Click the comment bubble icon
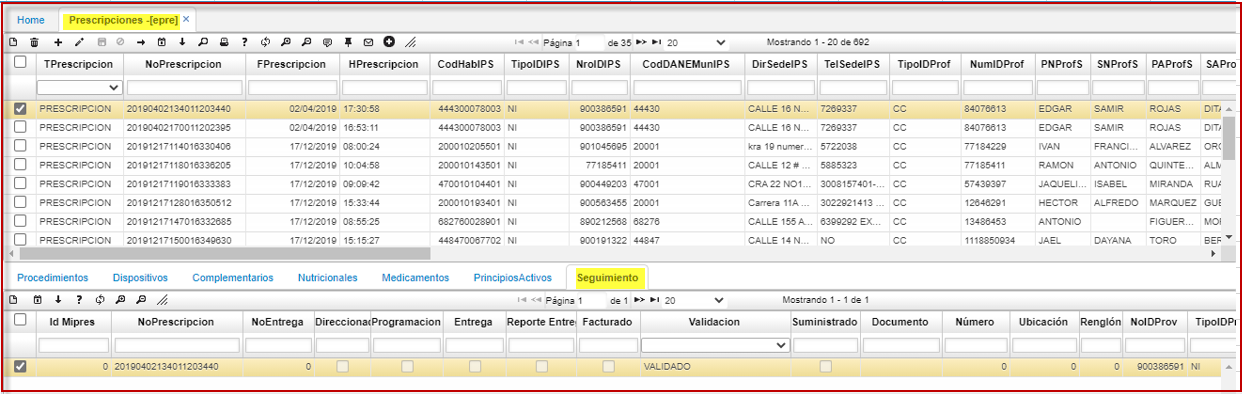 point(327,43)
